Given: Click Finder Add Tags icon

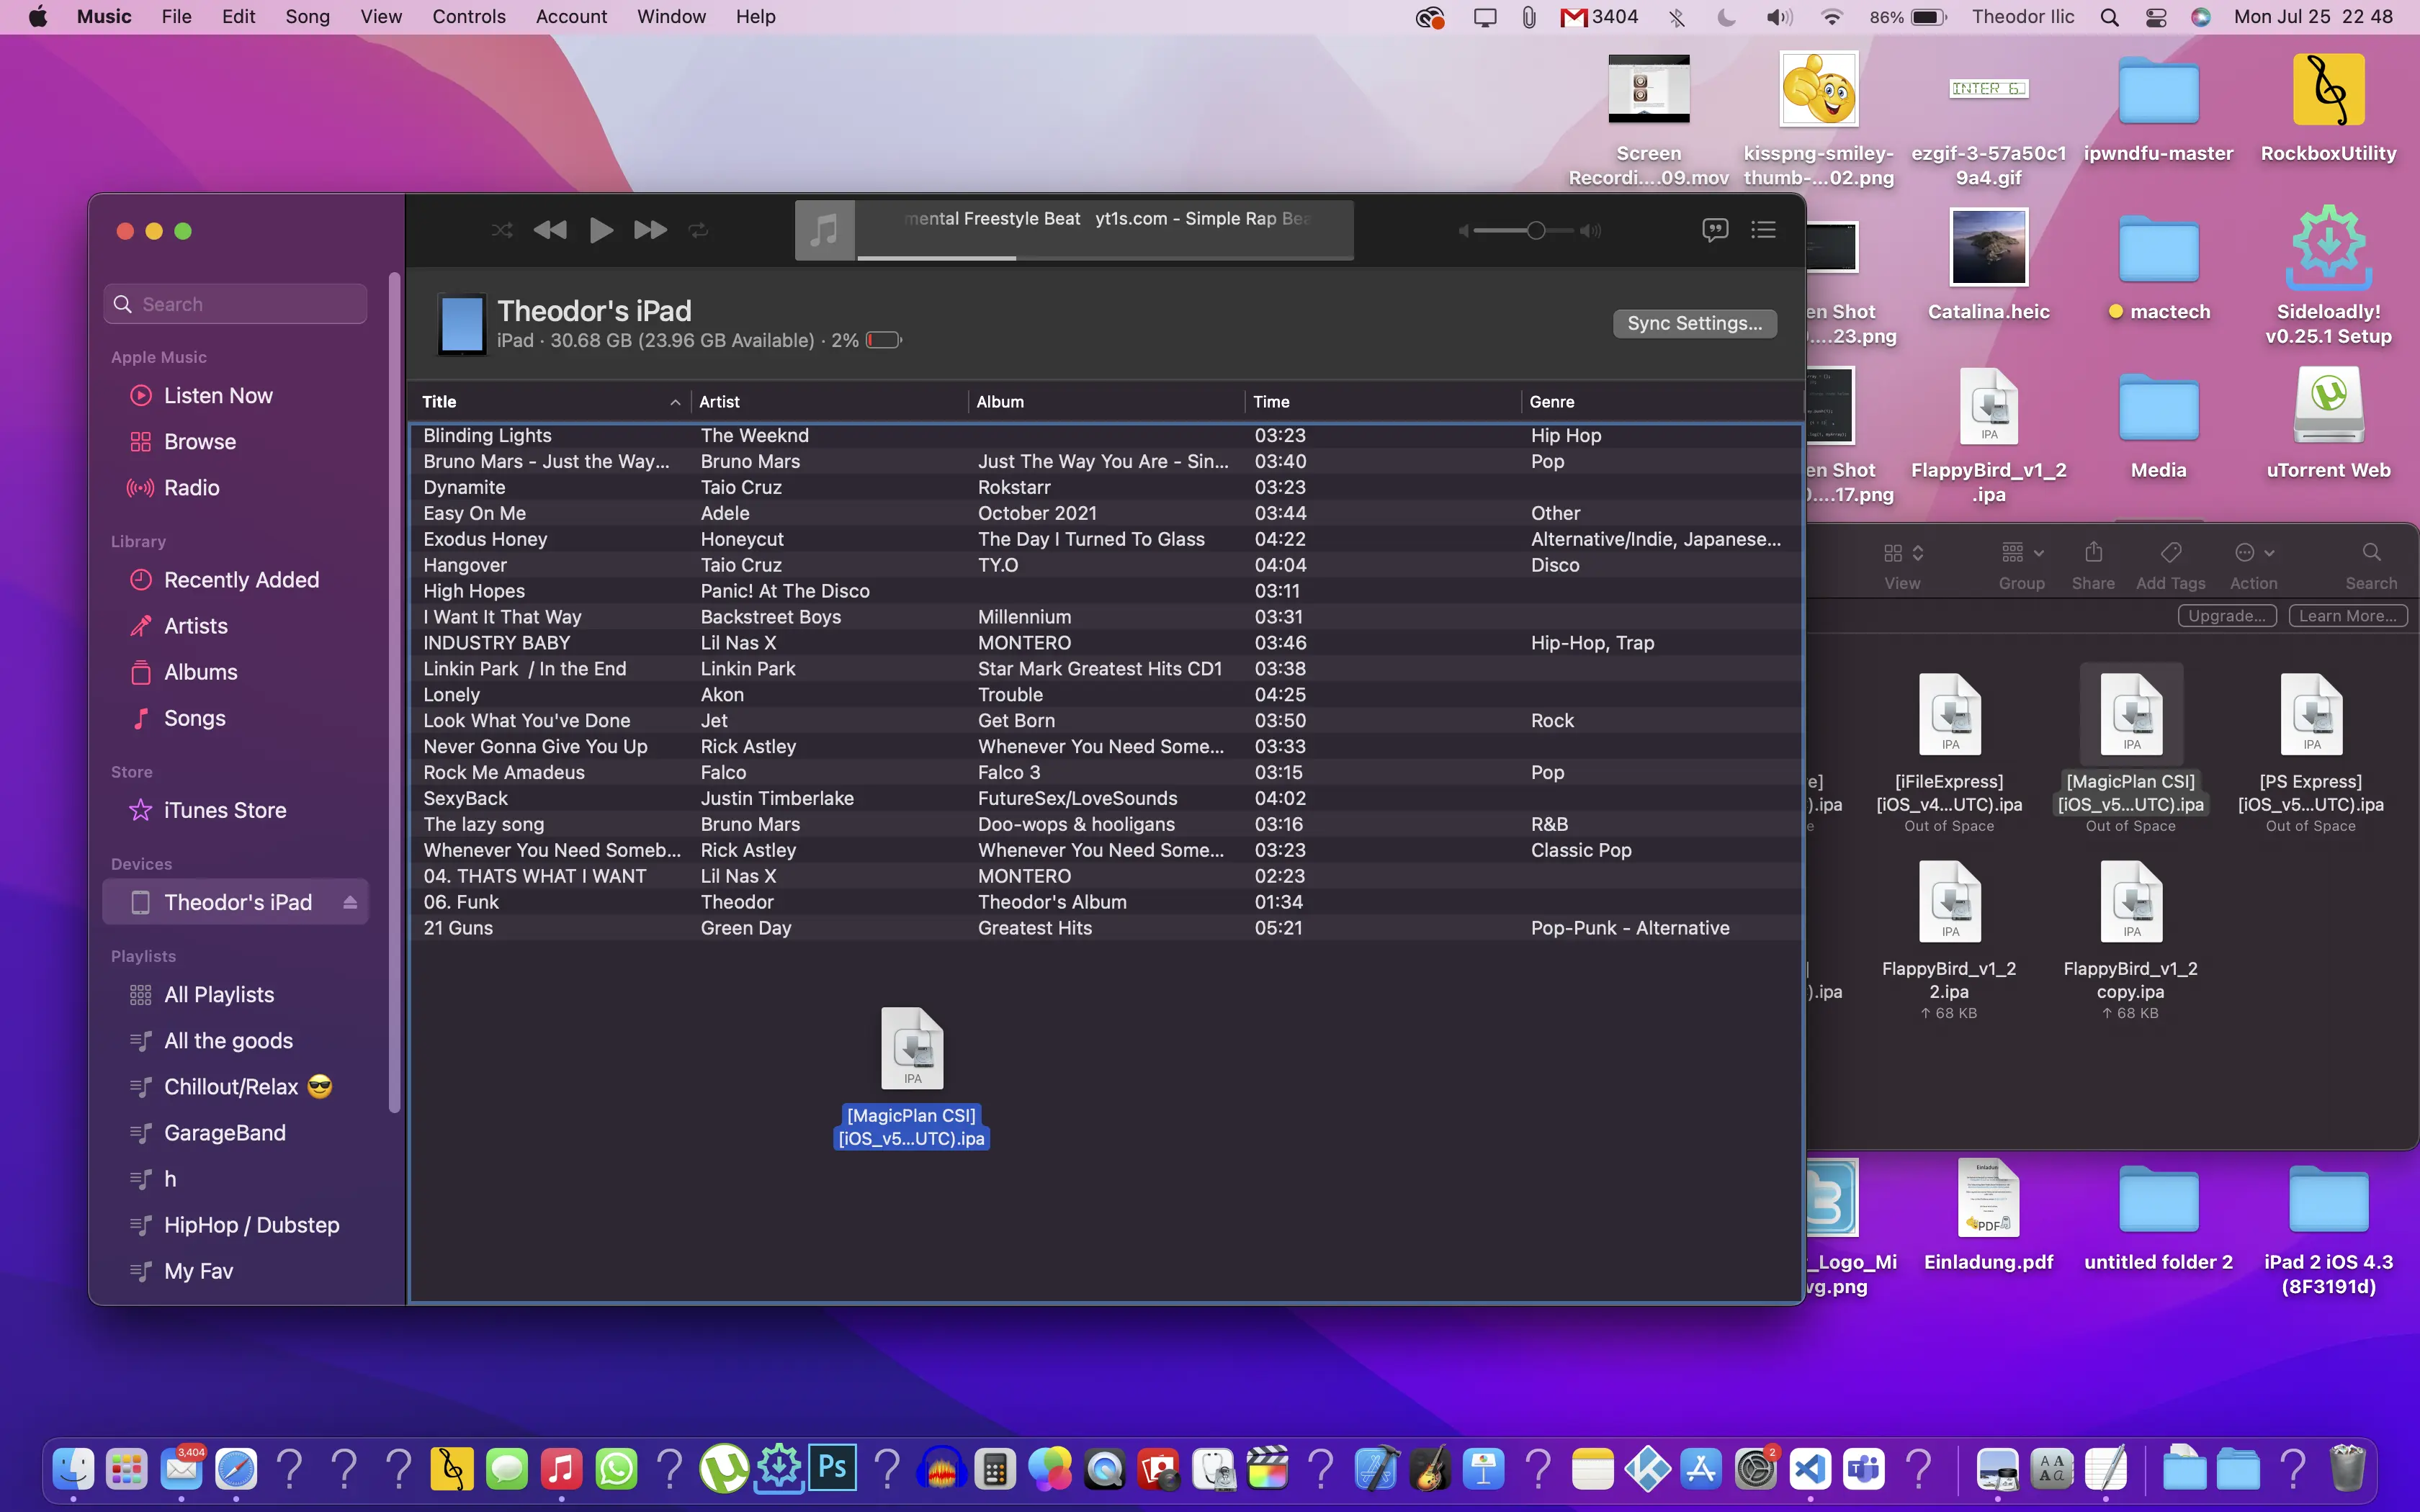Looking at the screenshot, I should coord(2170,553).
